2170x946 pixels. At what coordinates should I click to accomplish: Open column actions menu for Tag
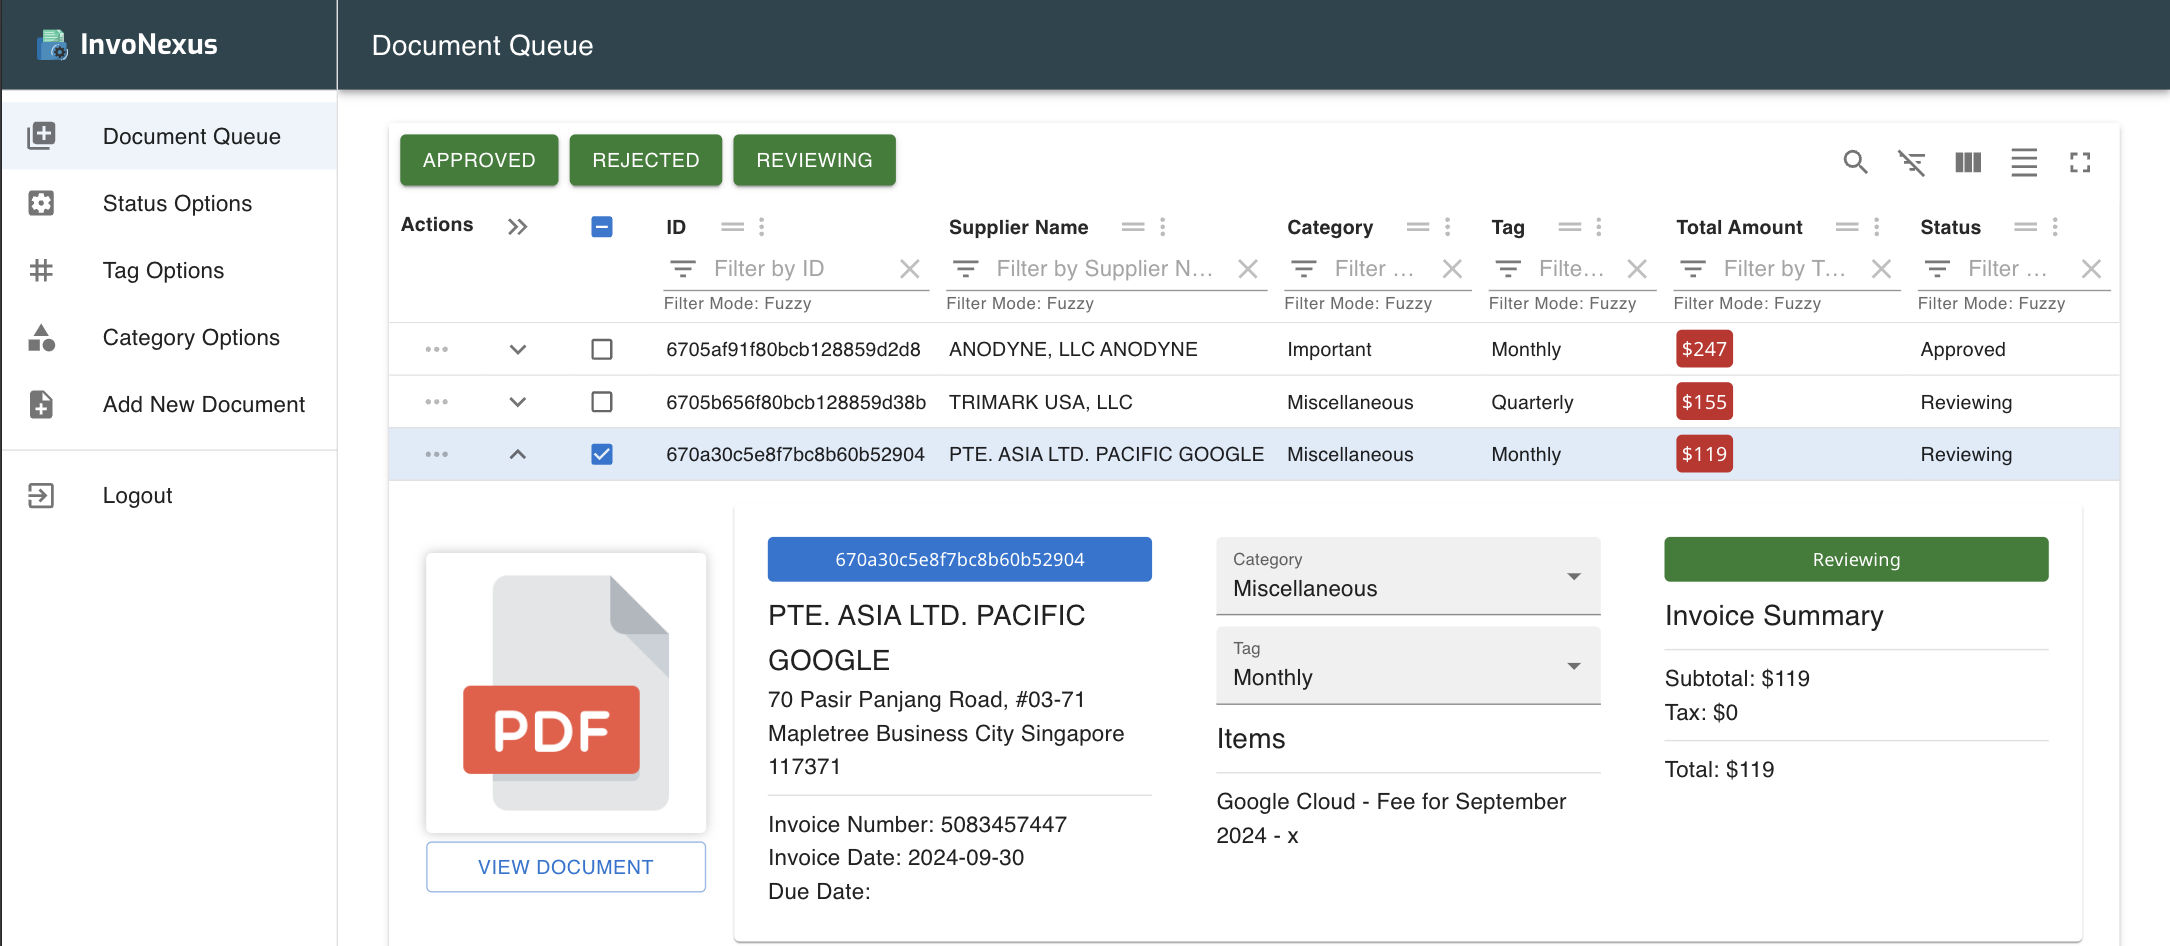1599,227
